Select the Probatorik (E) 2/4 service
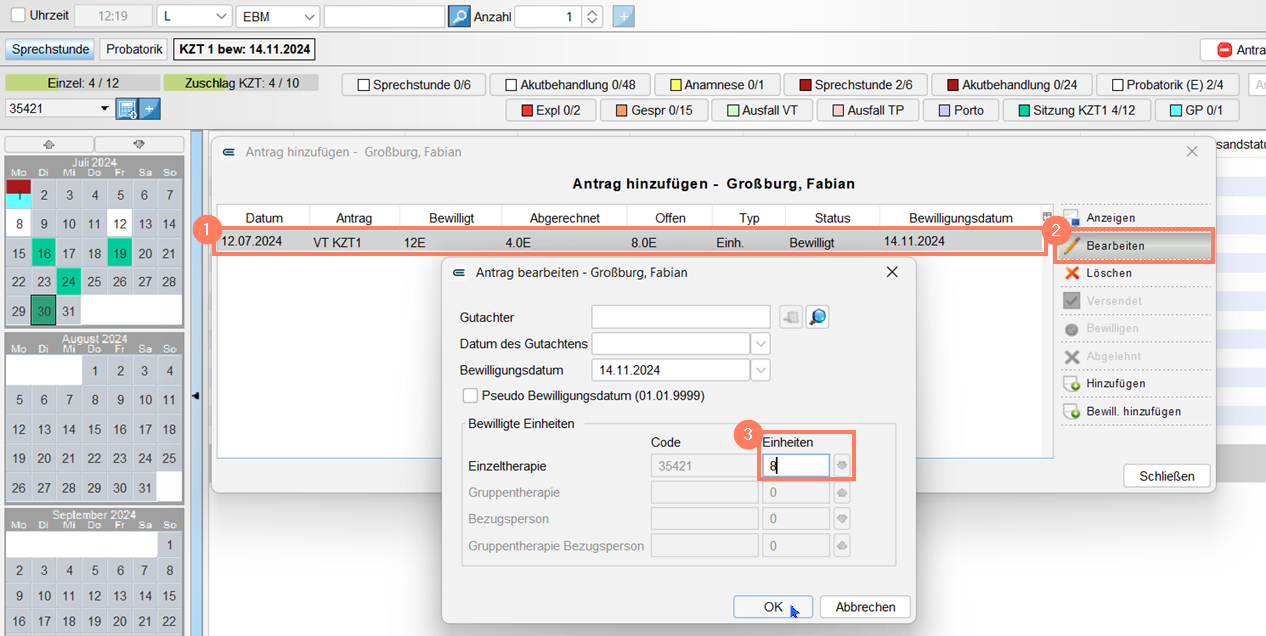The width and height of the screenshot is (1266, 636). pyautogui.click(x=1167, y=85)
